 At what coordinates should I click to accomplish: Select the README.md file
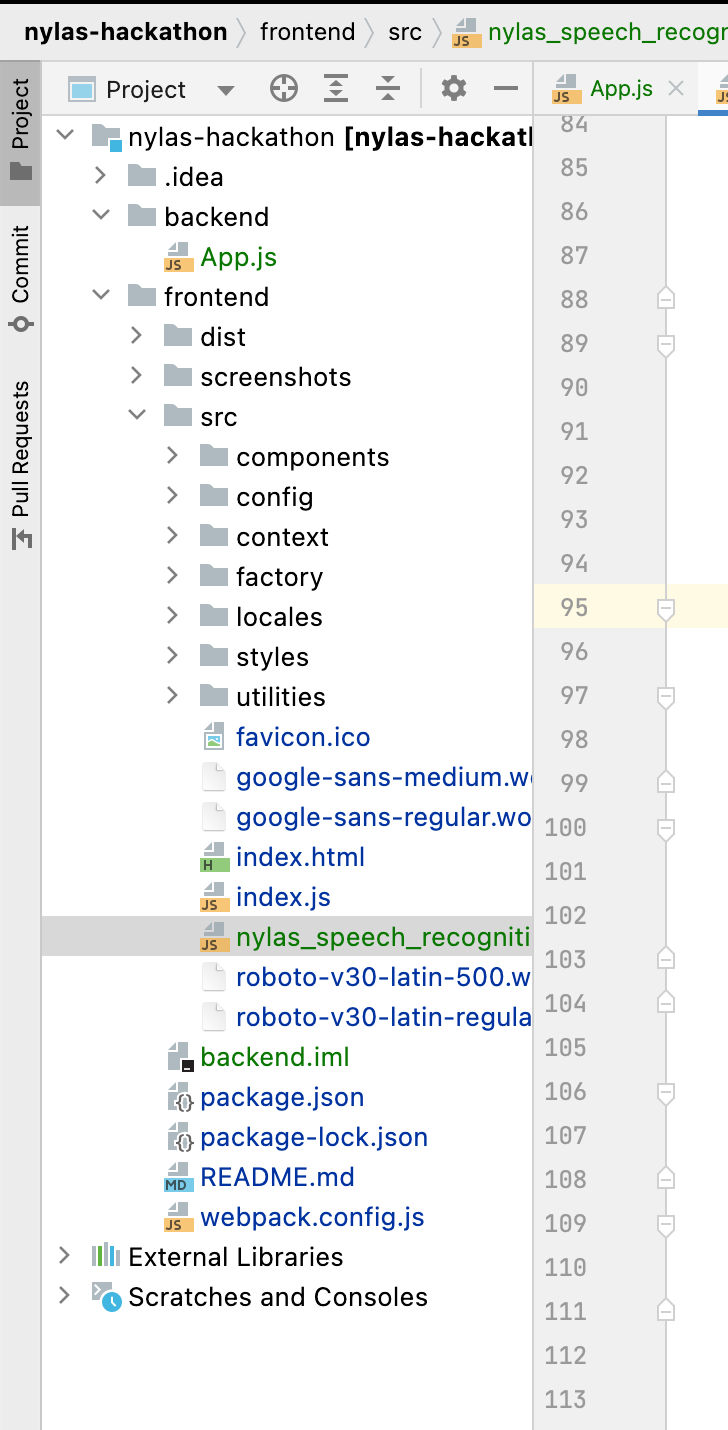[277, 1177]
